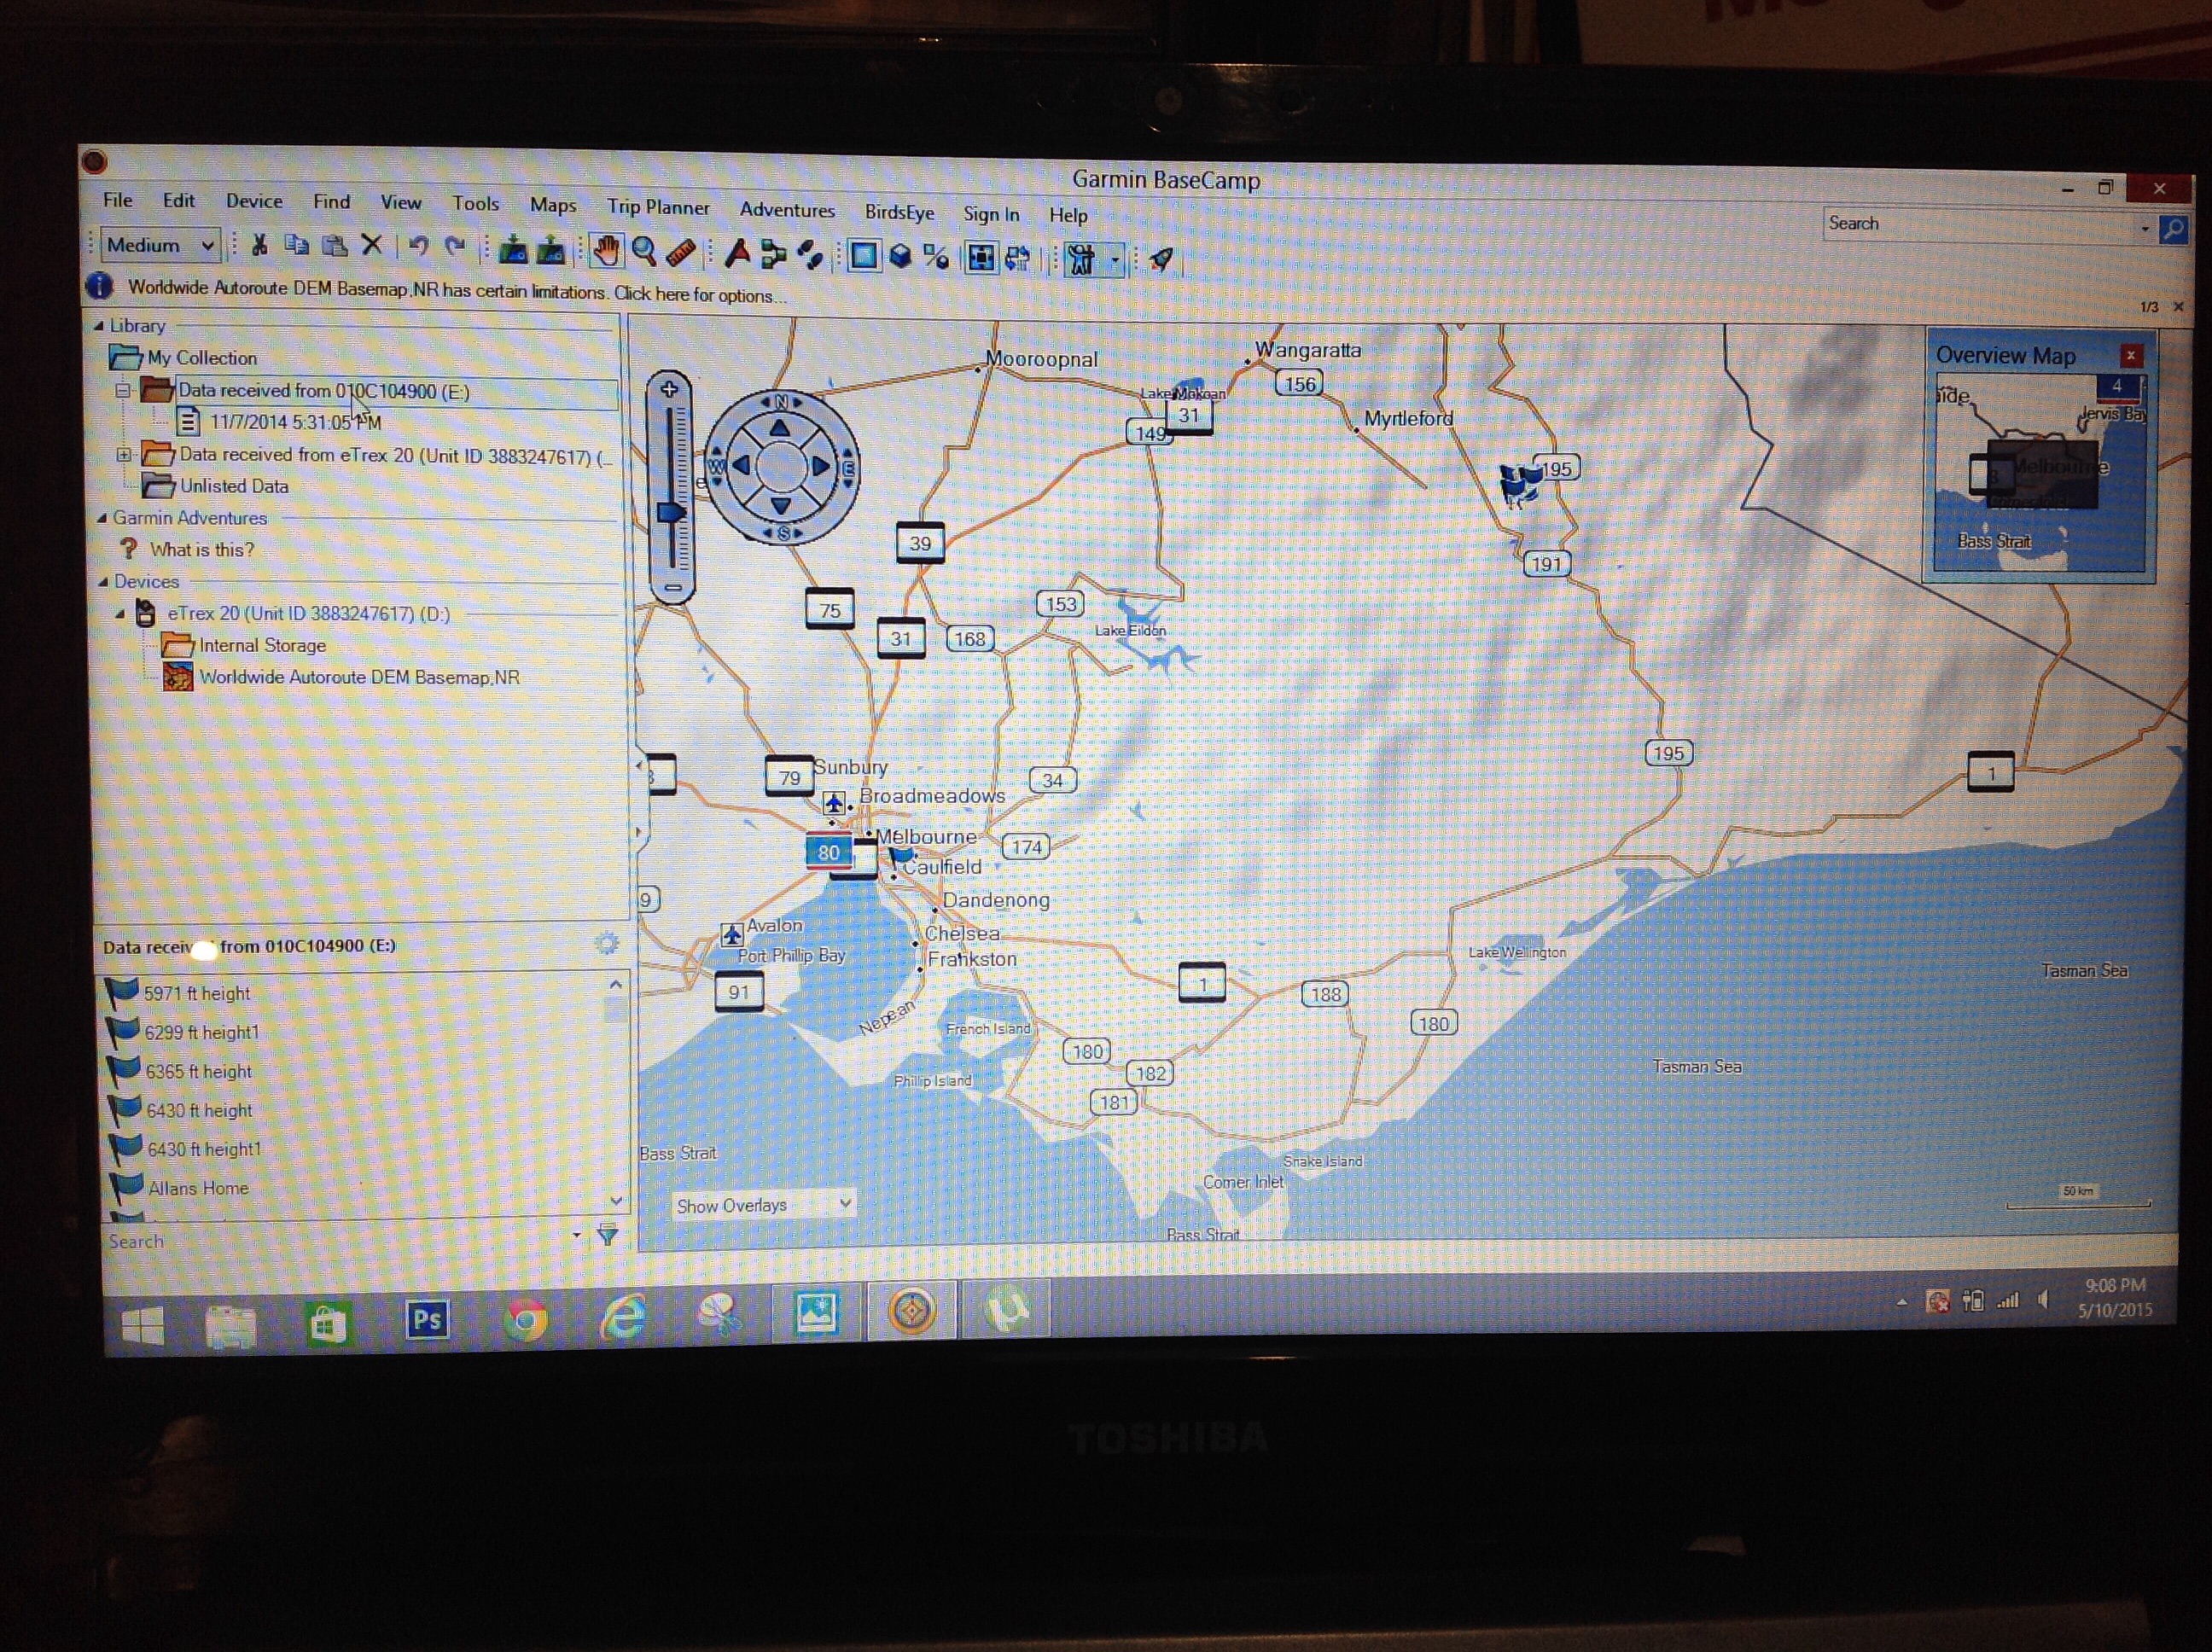
Task: Click the gear options icon in data panel
Action: pyautogui.click(x=606, y=943)
